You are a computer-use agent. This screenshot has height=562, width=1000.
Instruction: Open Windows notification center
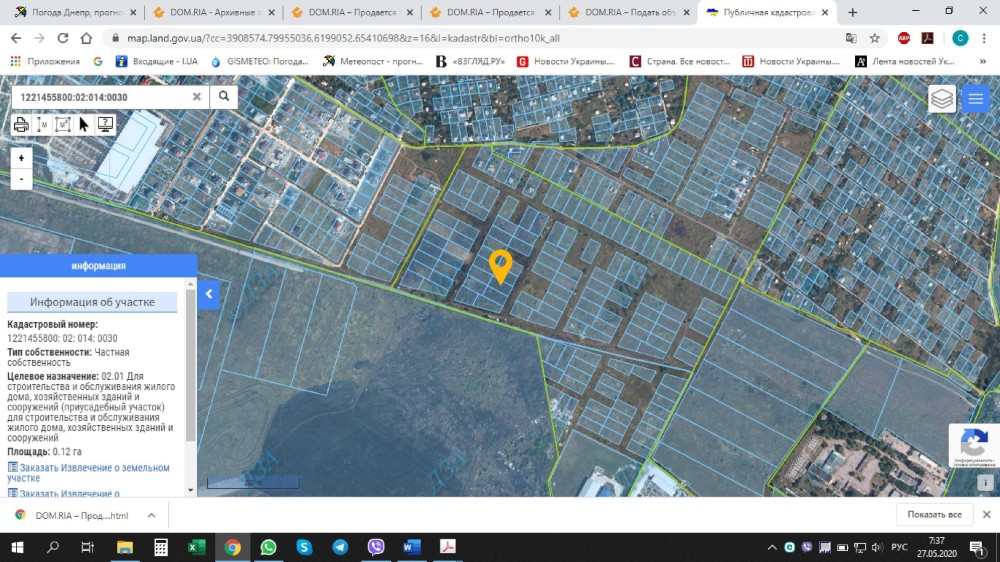(976, 547)
